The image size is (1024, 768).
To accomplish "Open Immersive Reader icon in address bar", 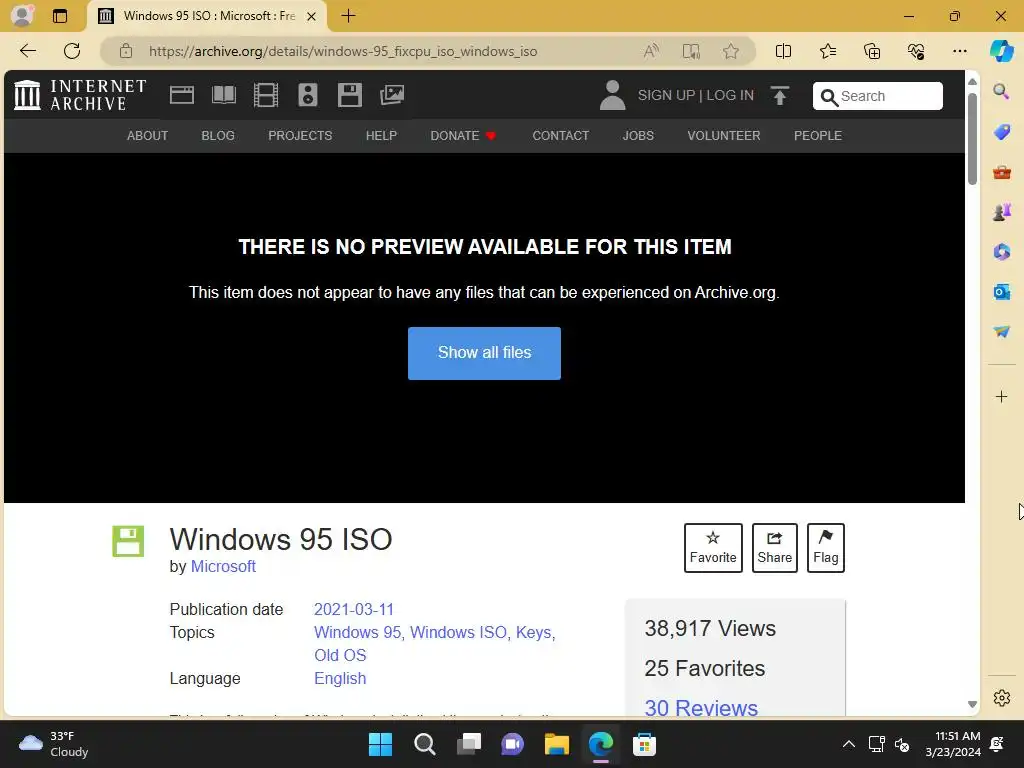I will [691, 51].
